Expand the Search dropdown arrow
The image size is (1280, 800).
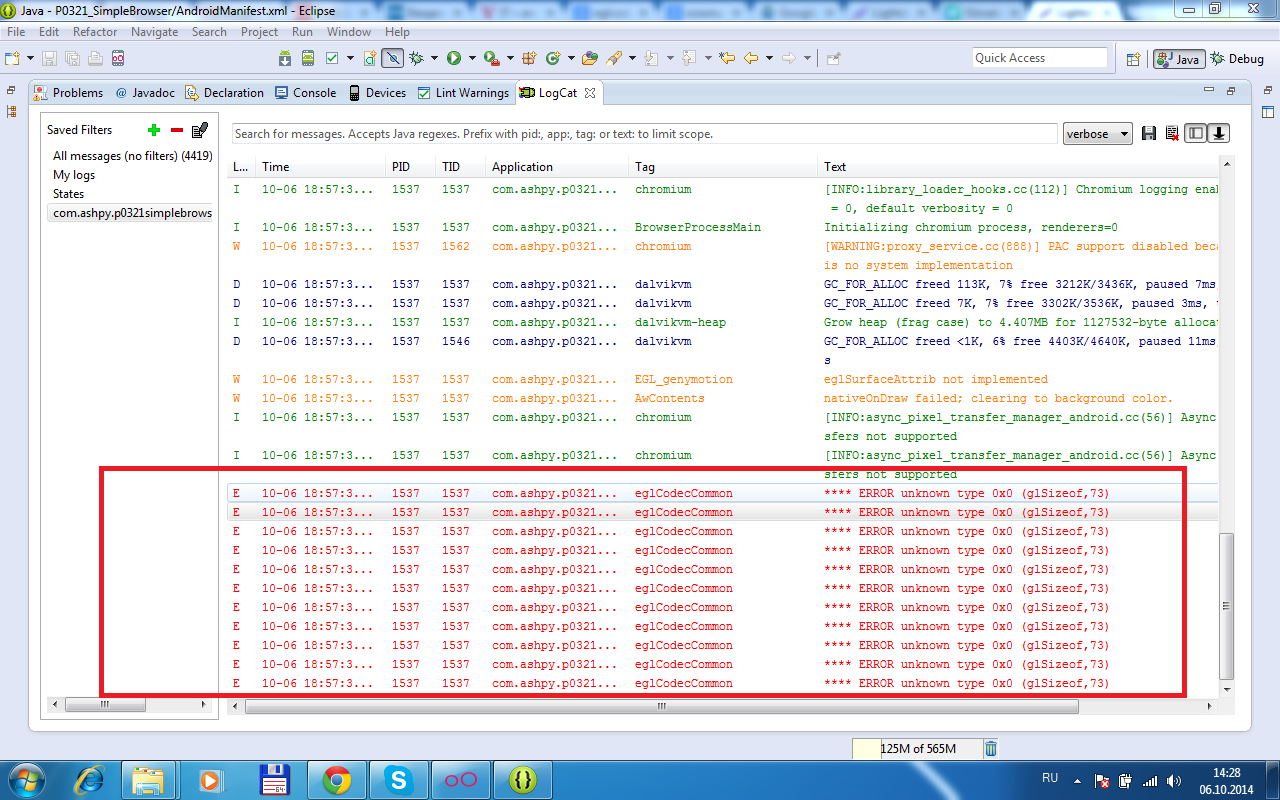pos(632,58)
